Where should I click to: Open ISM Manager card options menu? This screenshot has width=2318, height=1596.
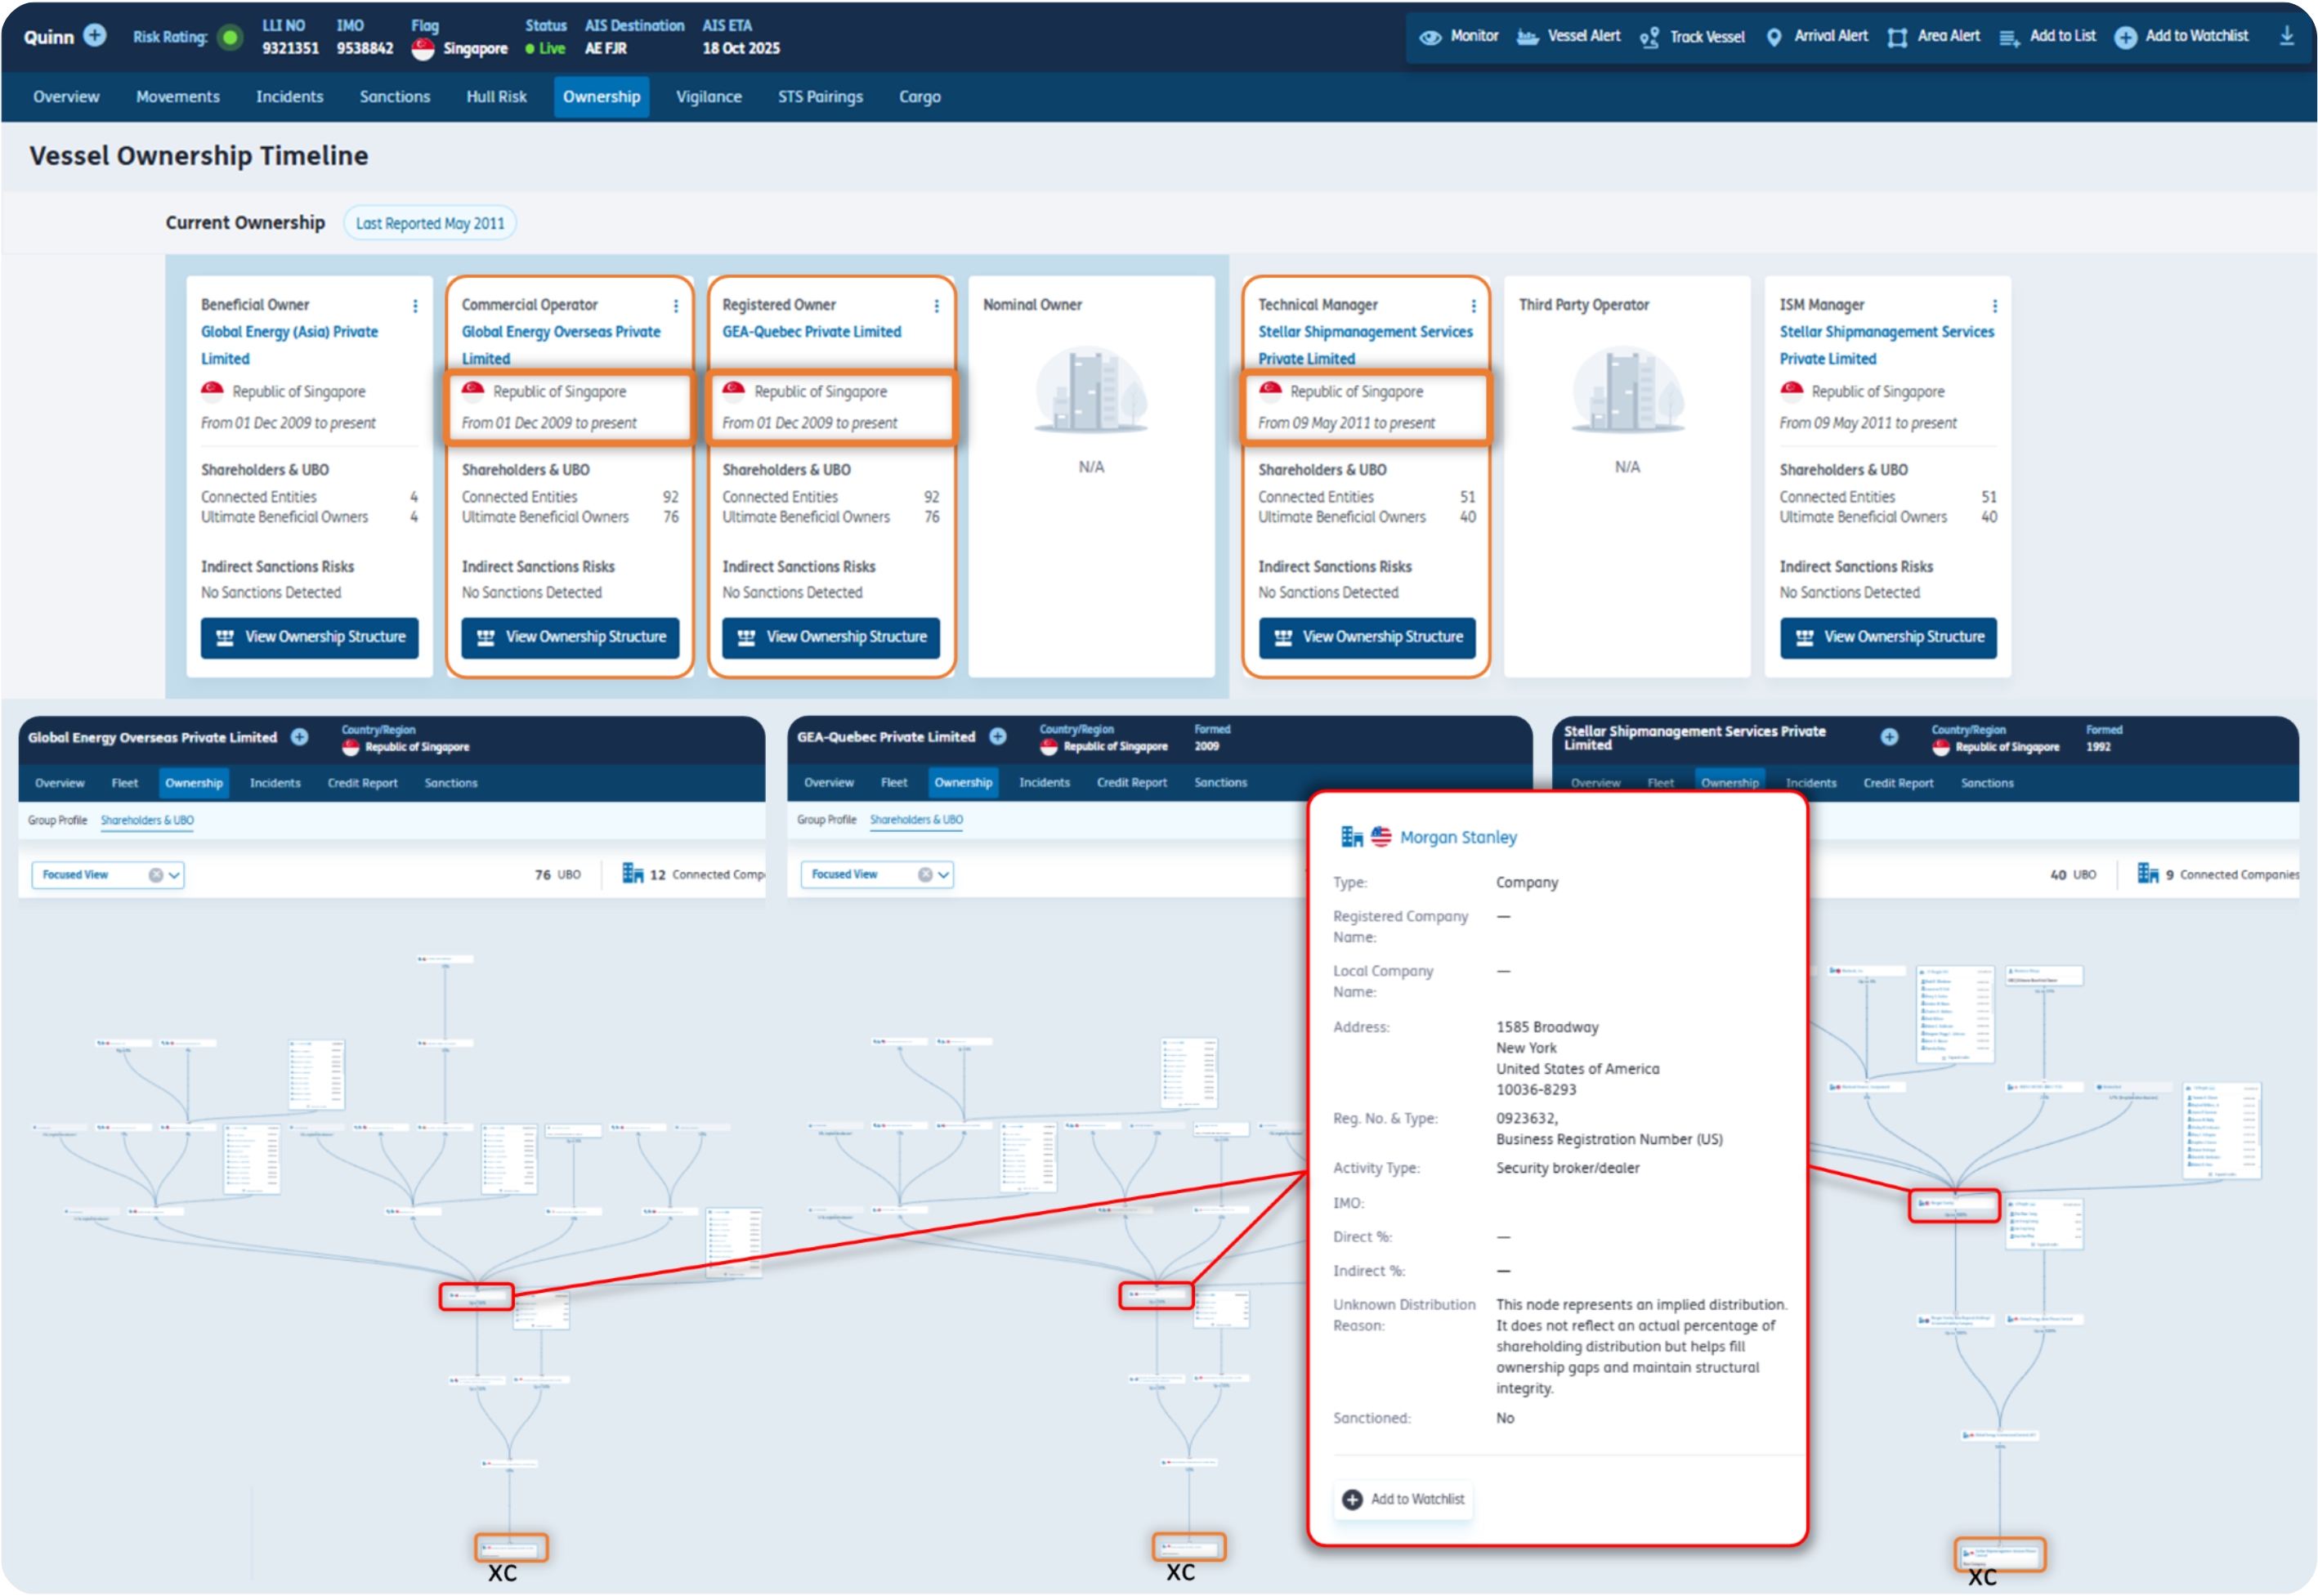click(1994, 306)
